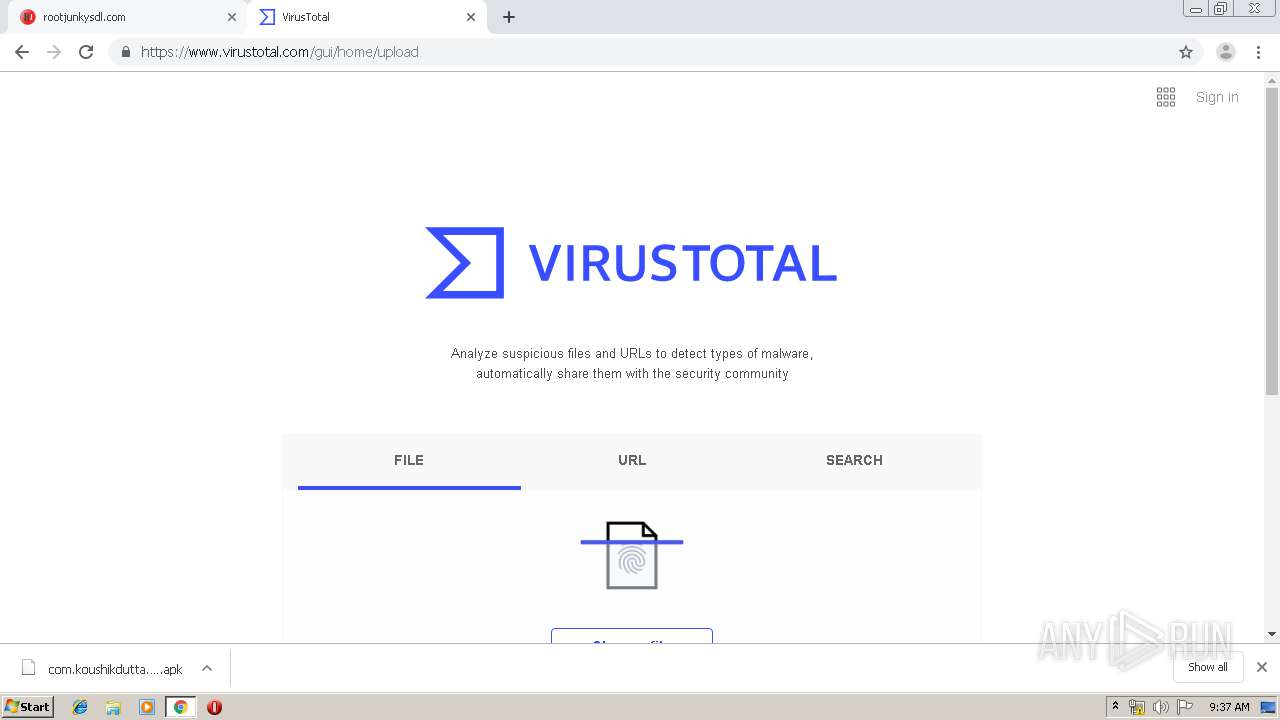The height and width of the screenshot is (720, 1280).
Task: Click the scrollbar down arrow
Action: (1272, 634)
